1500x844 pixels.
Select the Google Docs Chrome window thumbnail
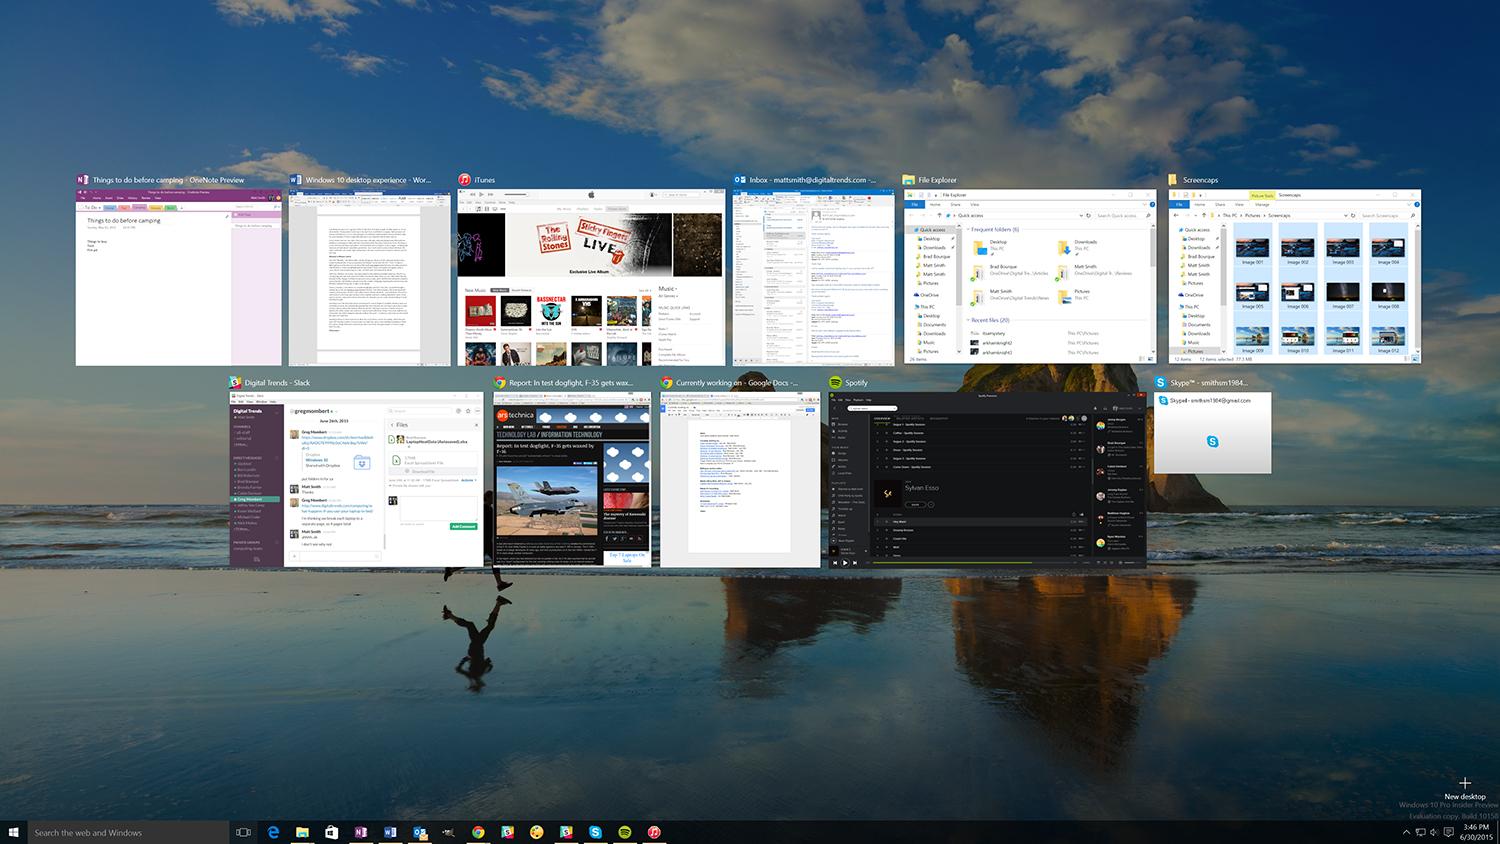[x=740, y=480]
